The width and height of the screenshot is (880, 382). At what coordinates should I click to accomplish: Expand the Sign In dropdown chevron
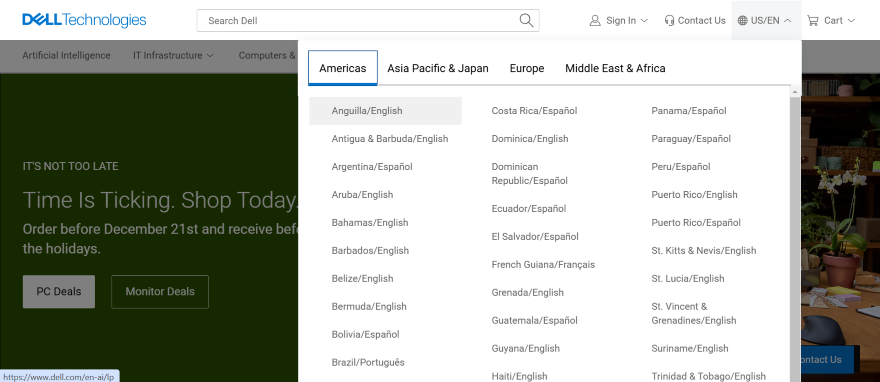coord(644,21)
